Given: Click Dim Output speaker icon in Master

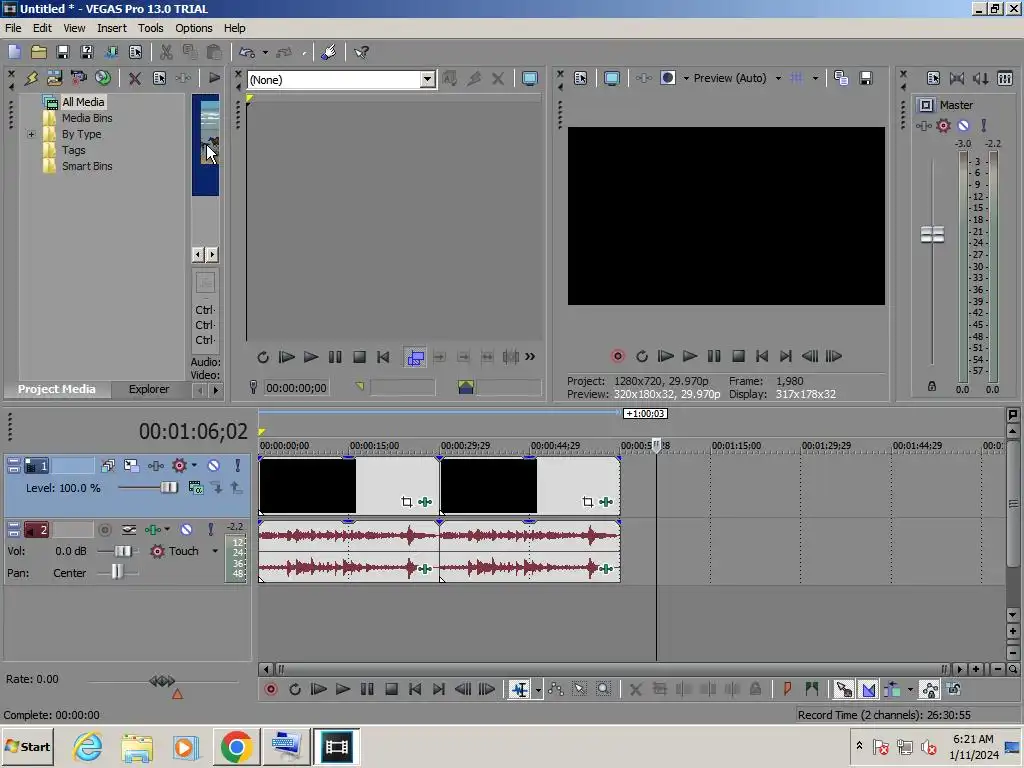Looking at the screenshot, I should (980, 78).
